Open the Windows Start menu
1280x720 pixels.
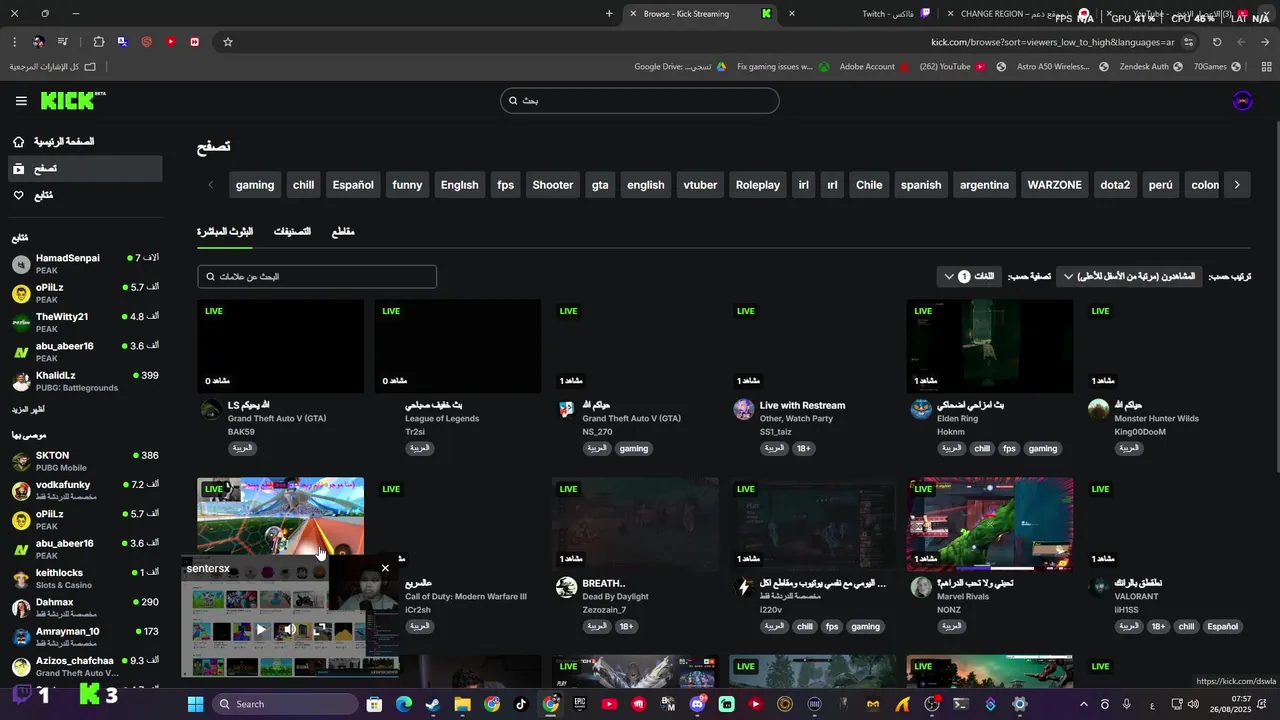195,704
